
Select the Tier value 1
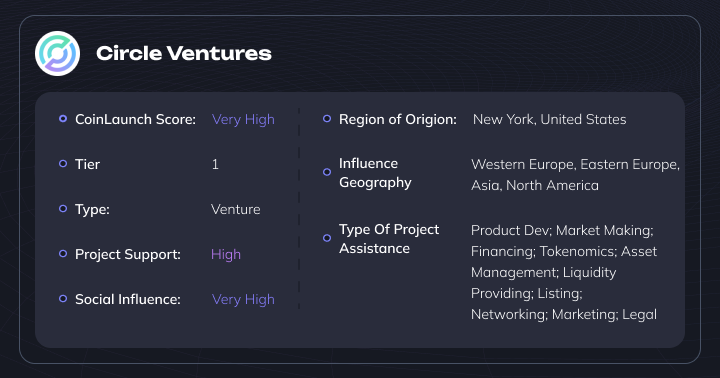tap(215, 164)
